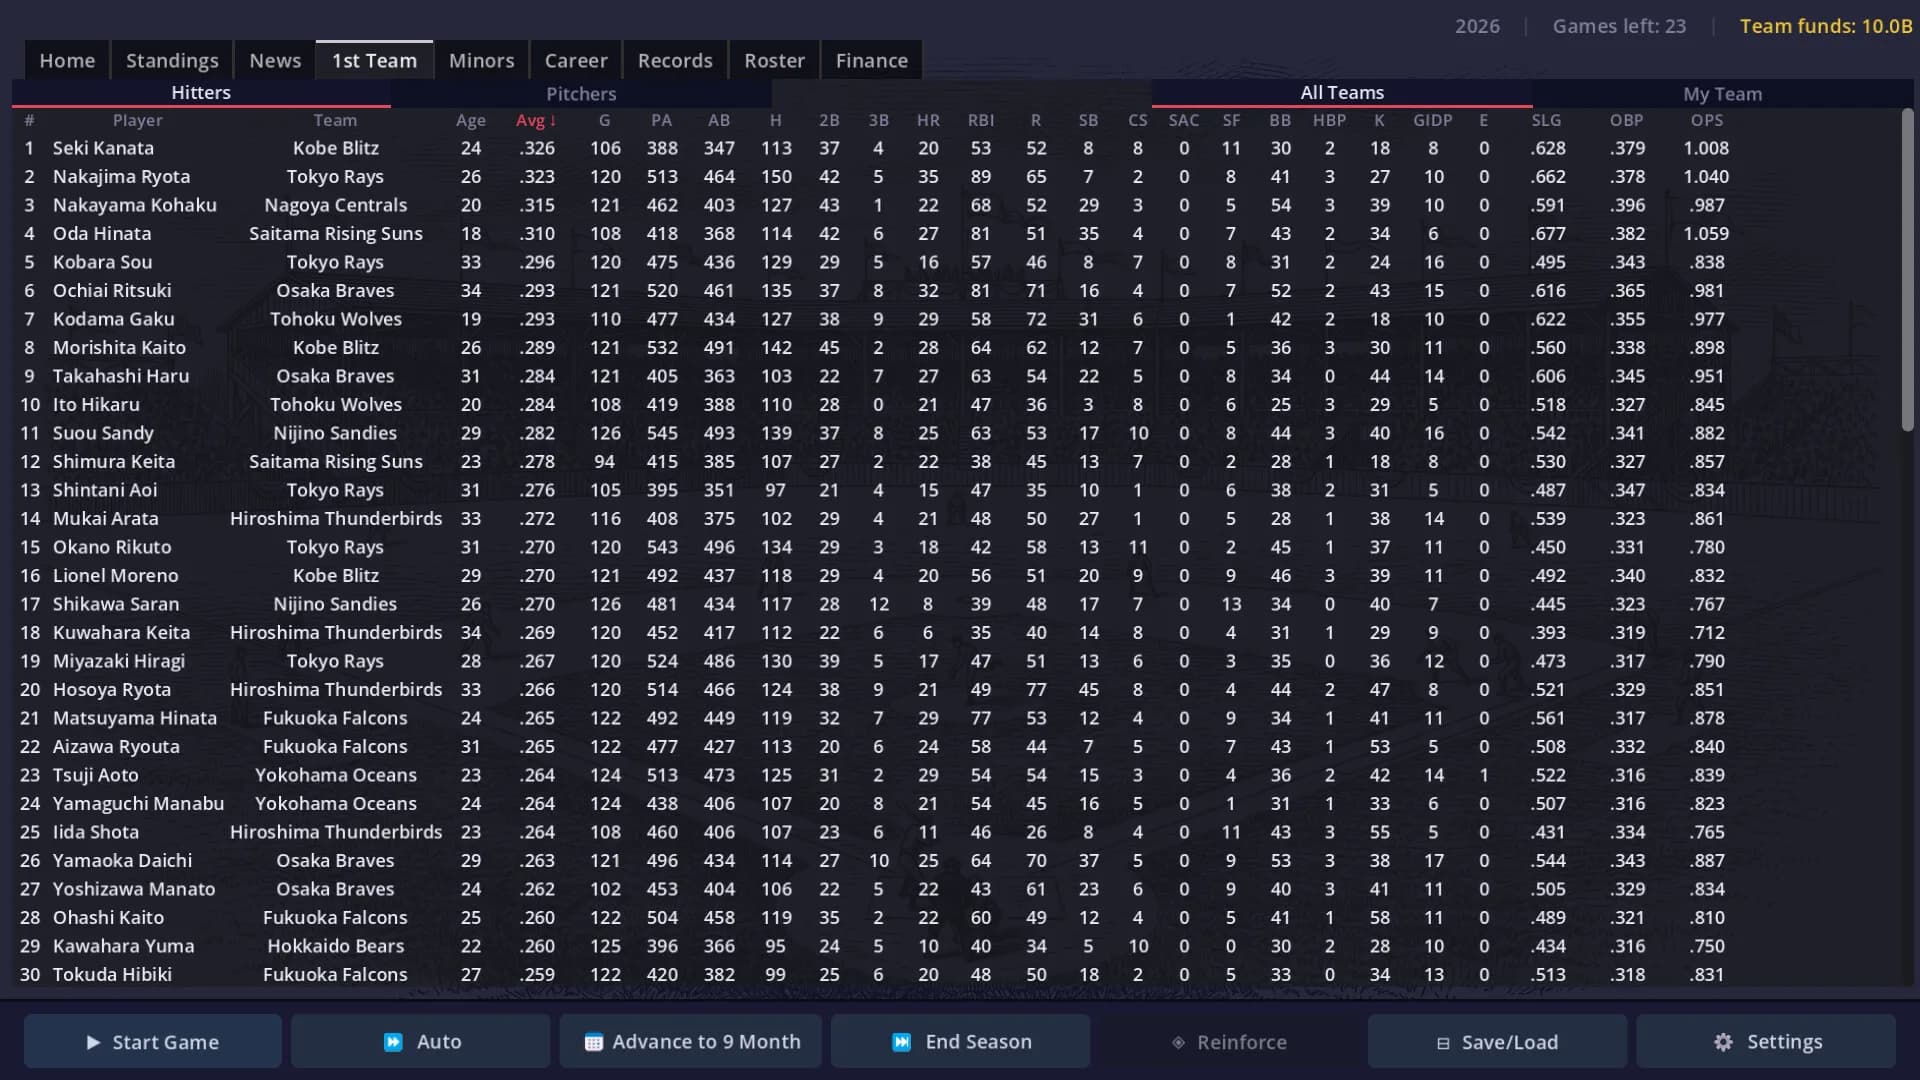Screen dimensions: 1920x1080
Task: Select player Suou Sandy
Action: (x=103, y=433)
